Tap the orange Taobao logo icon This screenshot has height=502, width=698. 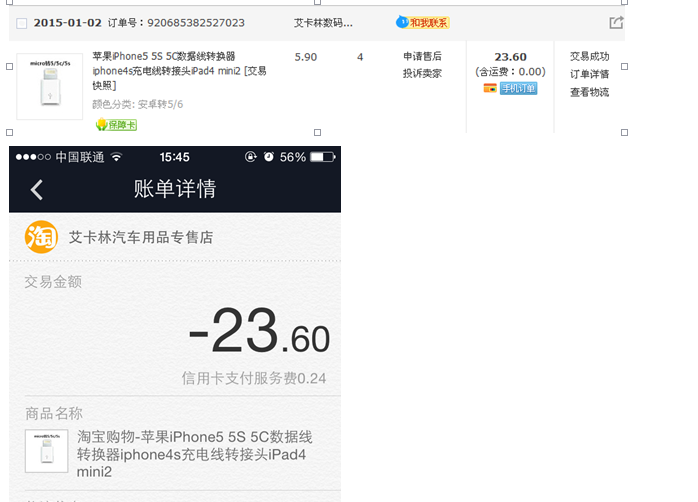(x=41, y=237)
